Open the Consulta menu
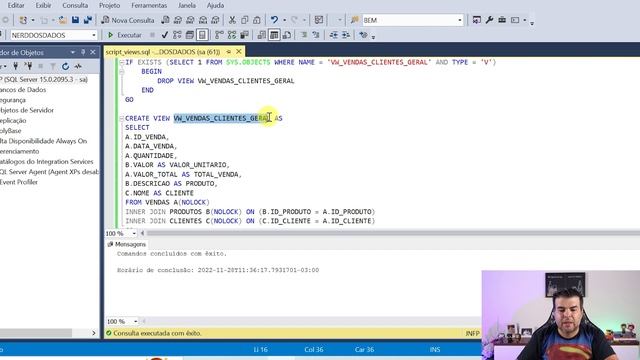The height and width of the screenshot is (360, 640). (75, 5)
